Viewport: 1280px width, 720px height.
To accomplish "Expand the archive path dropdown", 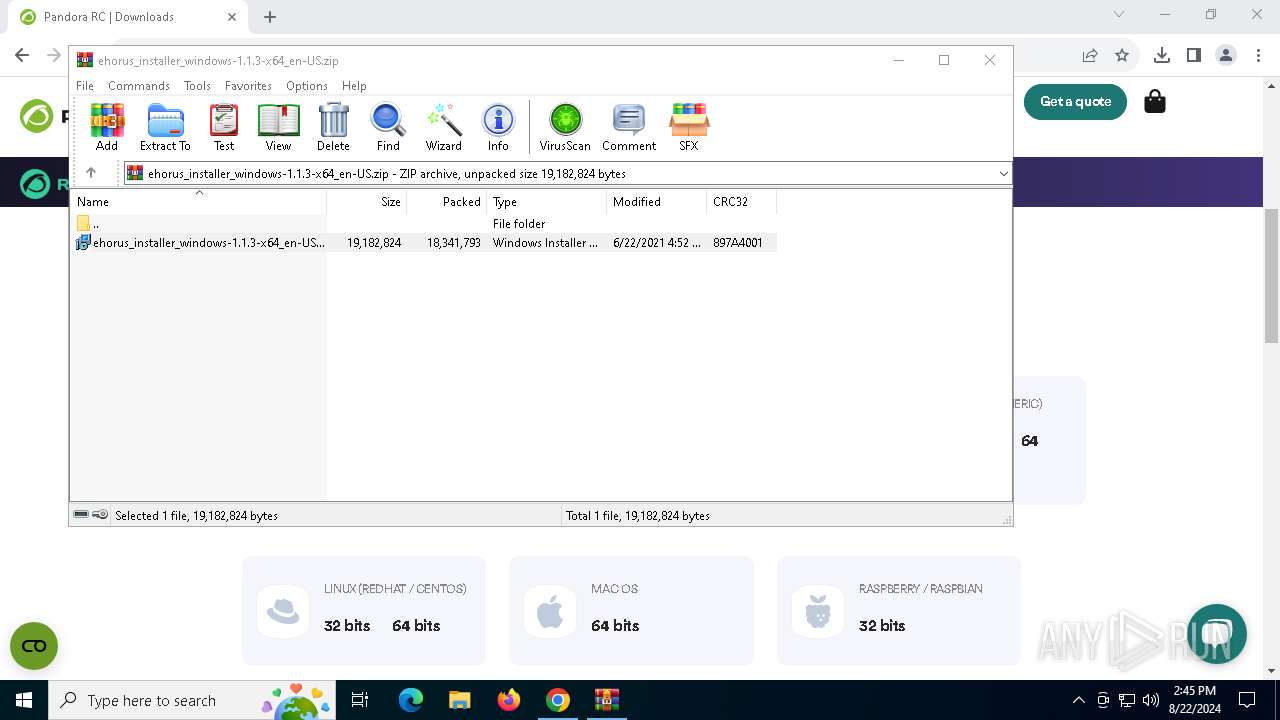I will (1003, 173).
